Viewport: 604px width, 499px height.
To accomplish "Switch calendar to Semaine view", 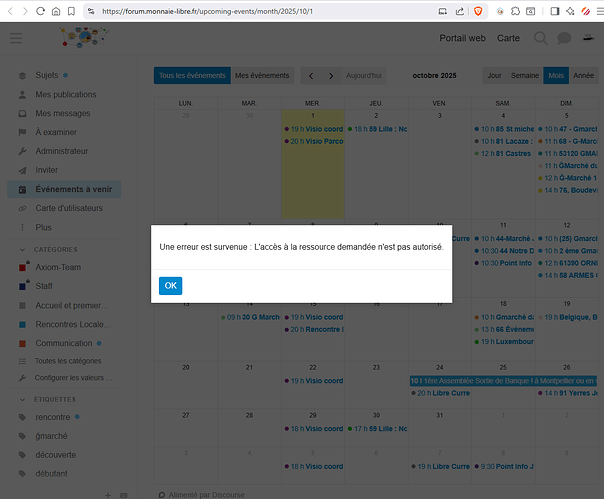I will click(525, 76).
